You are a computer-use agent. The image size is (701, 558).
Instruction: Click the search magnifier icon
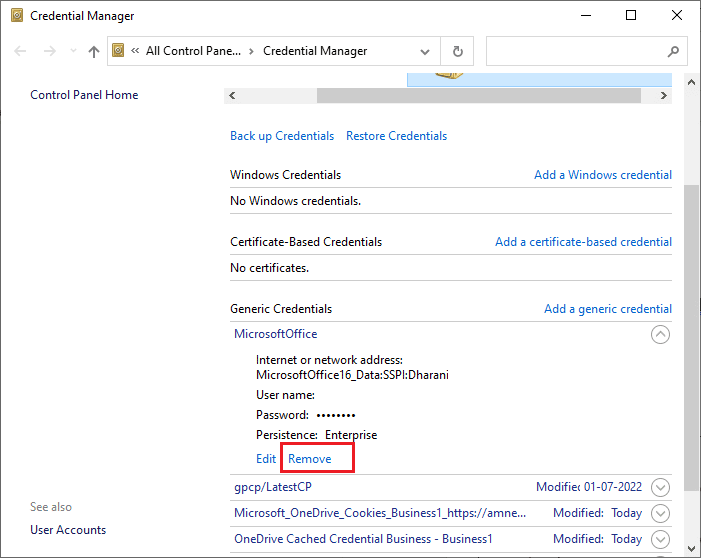click(673, 51)
